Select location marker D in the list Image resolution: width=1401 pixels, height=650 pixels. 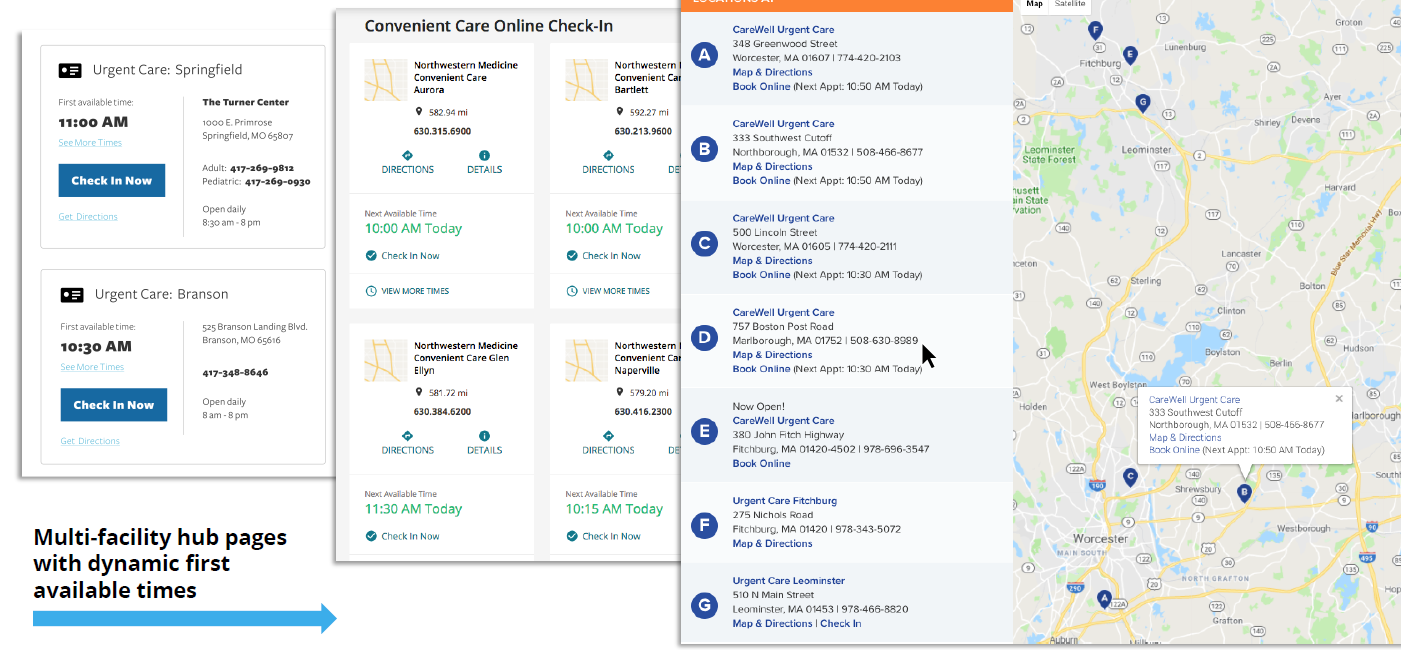(x=705, y=338)
